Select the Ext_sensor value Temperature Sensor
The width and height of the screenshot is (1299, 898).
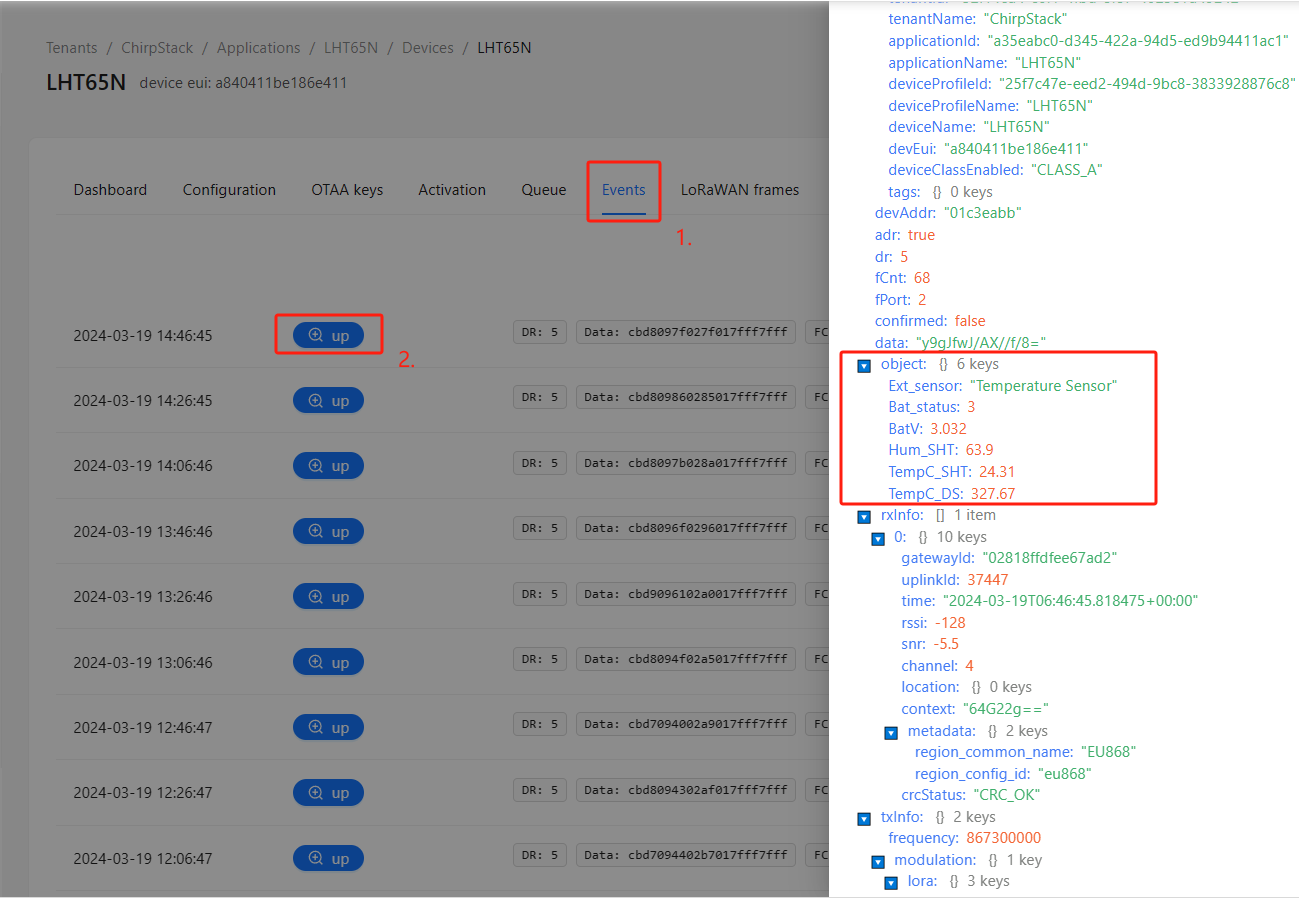[x=1043, y=386]
